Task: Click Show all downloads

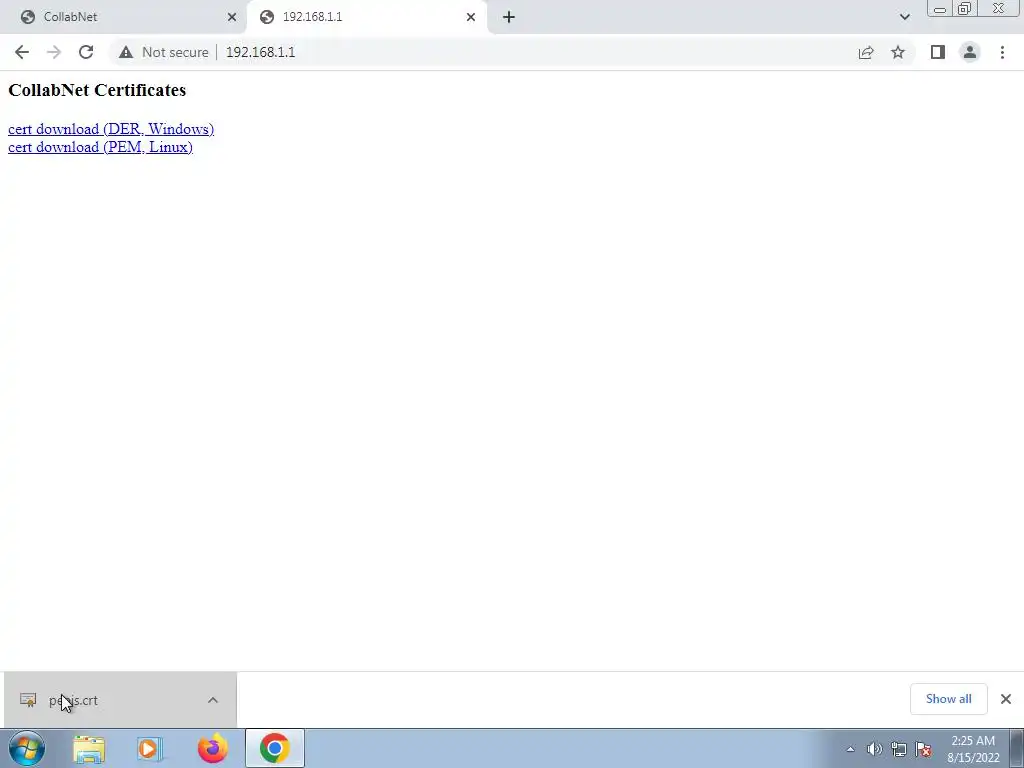Action: [948, 699]
